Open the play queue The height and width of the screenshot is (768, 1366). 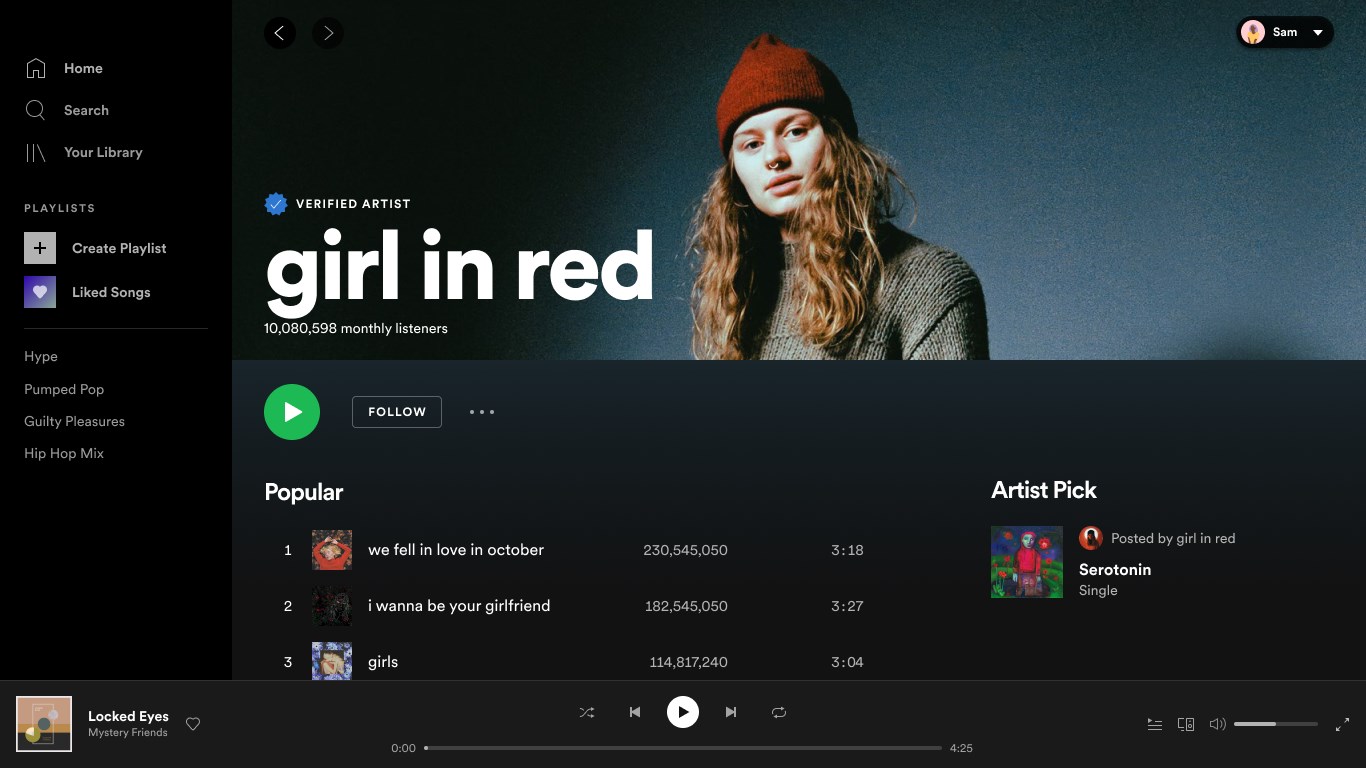(x=1154, y=724)
